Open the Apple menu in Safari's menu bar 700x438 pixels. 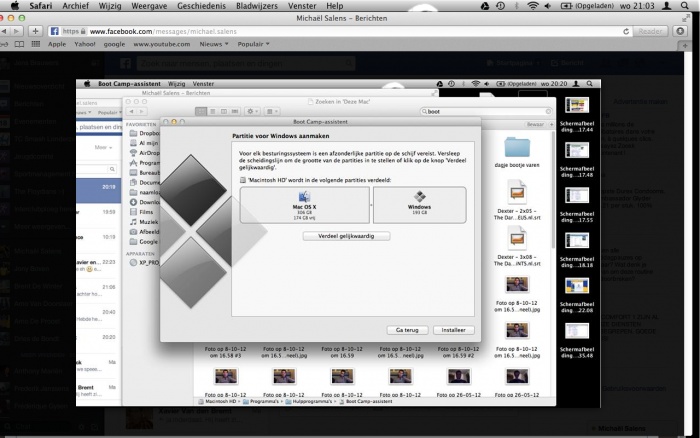(x=15, y=6)
